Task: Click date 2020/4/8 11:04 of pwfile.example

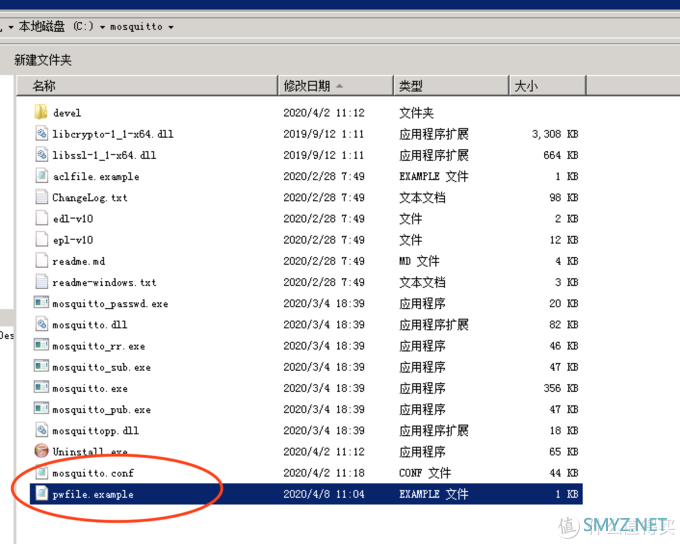Action: 324,494
